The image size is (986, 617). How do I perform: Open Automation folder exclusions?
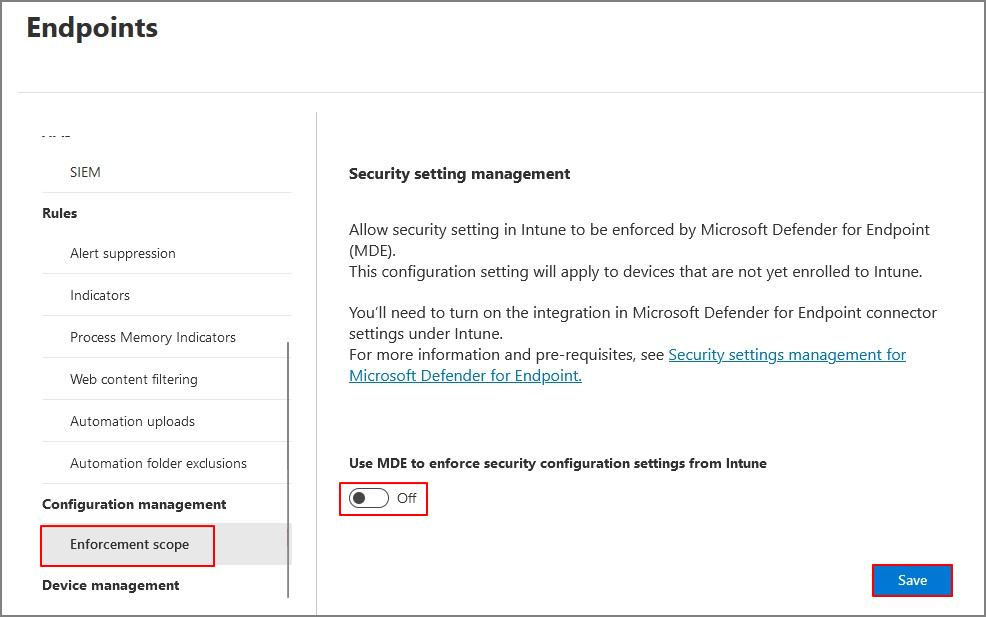tap(158, 463)
